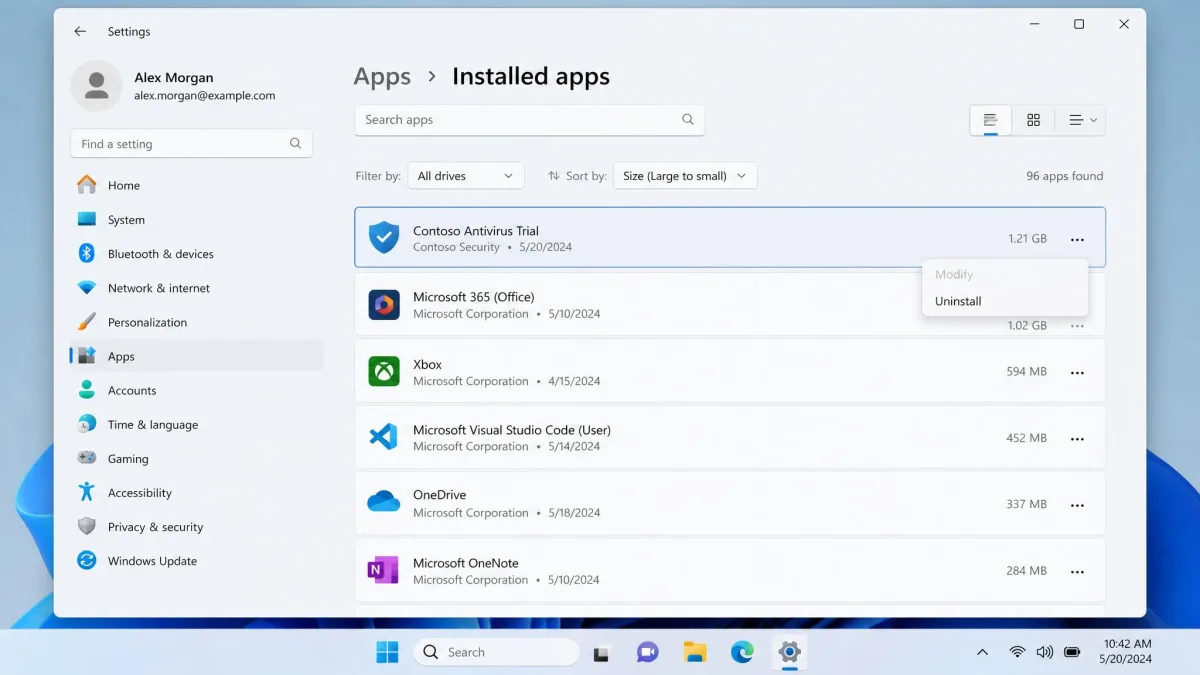Open the clock showing 10:42 AM
Screen dimensions: 1200x675
(1127, 652)
